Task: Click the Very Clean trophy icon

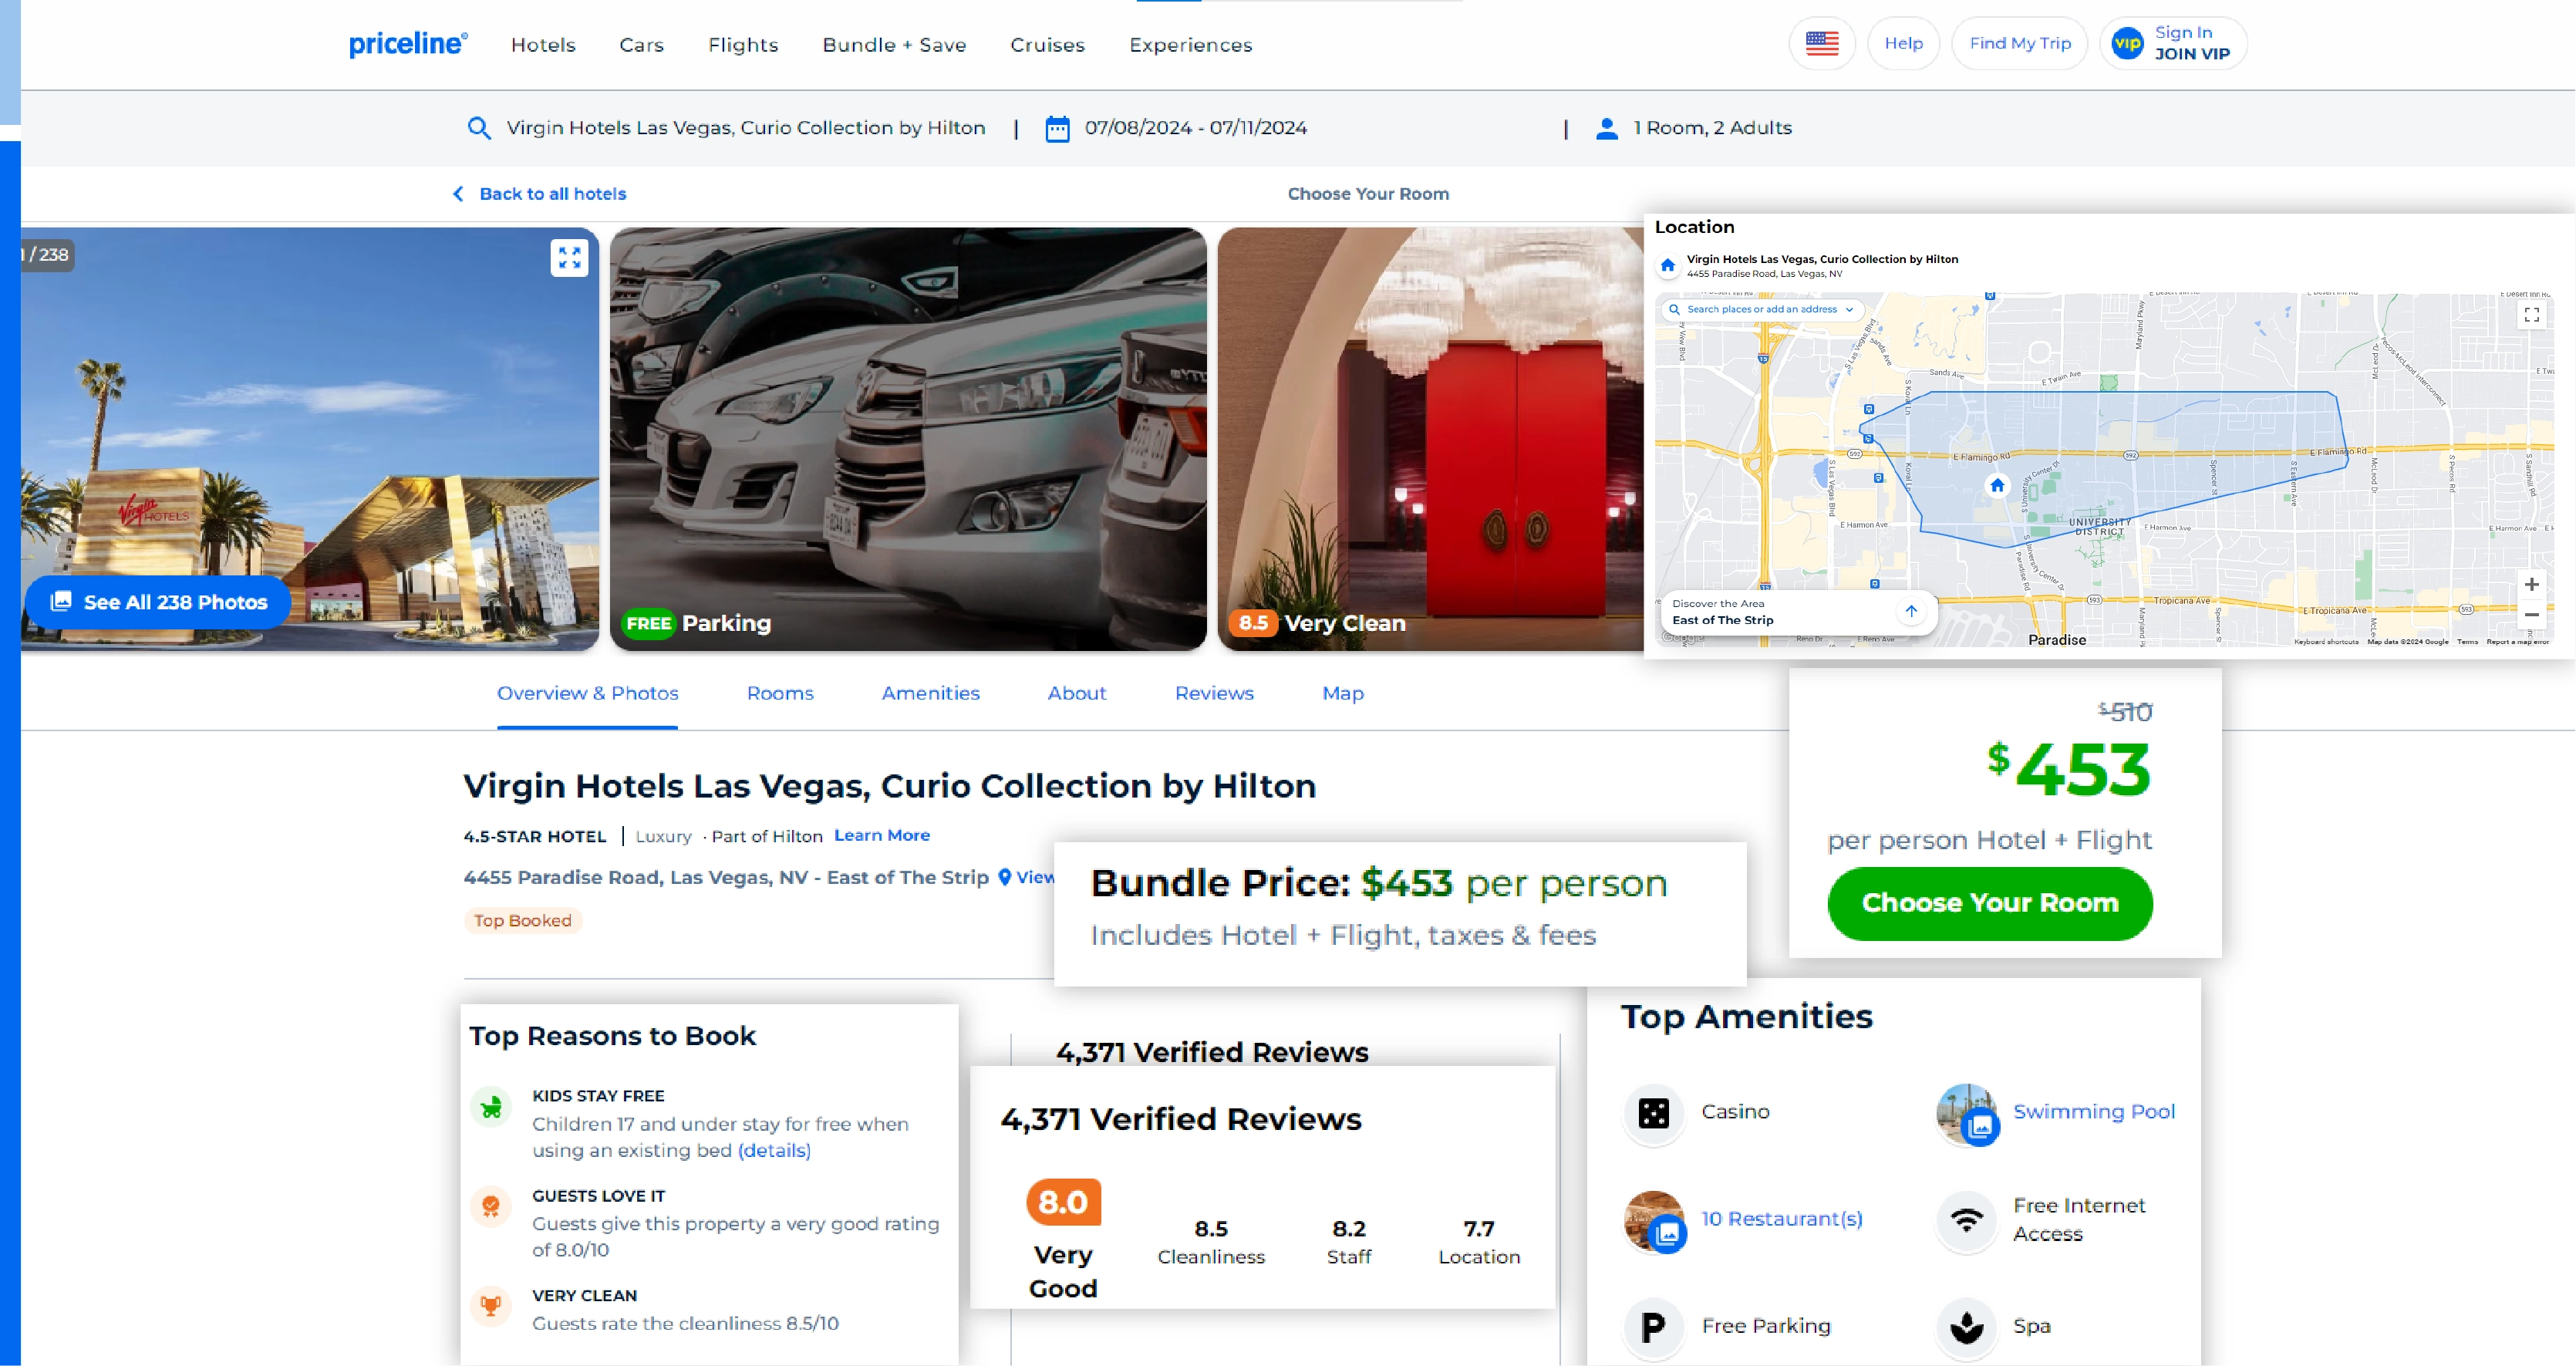Action: point(490,1306)
